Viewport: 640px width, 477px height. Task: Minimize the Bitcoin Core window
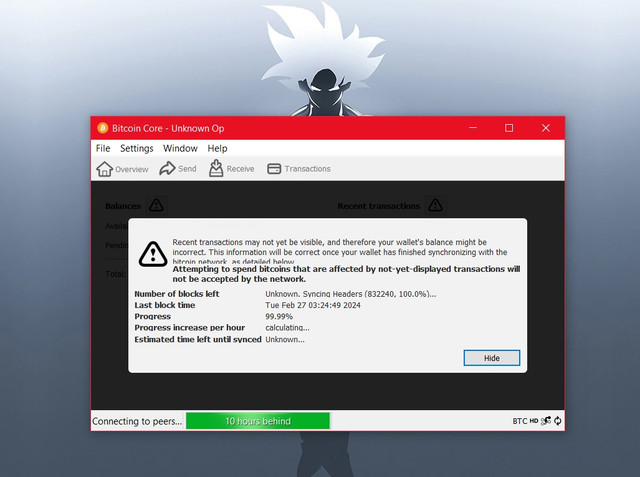[473, 128]
